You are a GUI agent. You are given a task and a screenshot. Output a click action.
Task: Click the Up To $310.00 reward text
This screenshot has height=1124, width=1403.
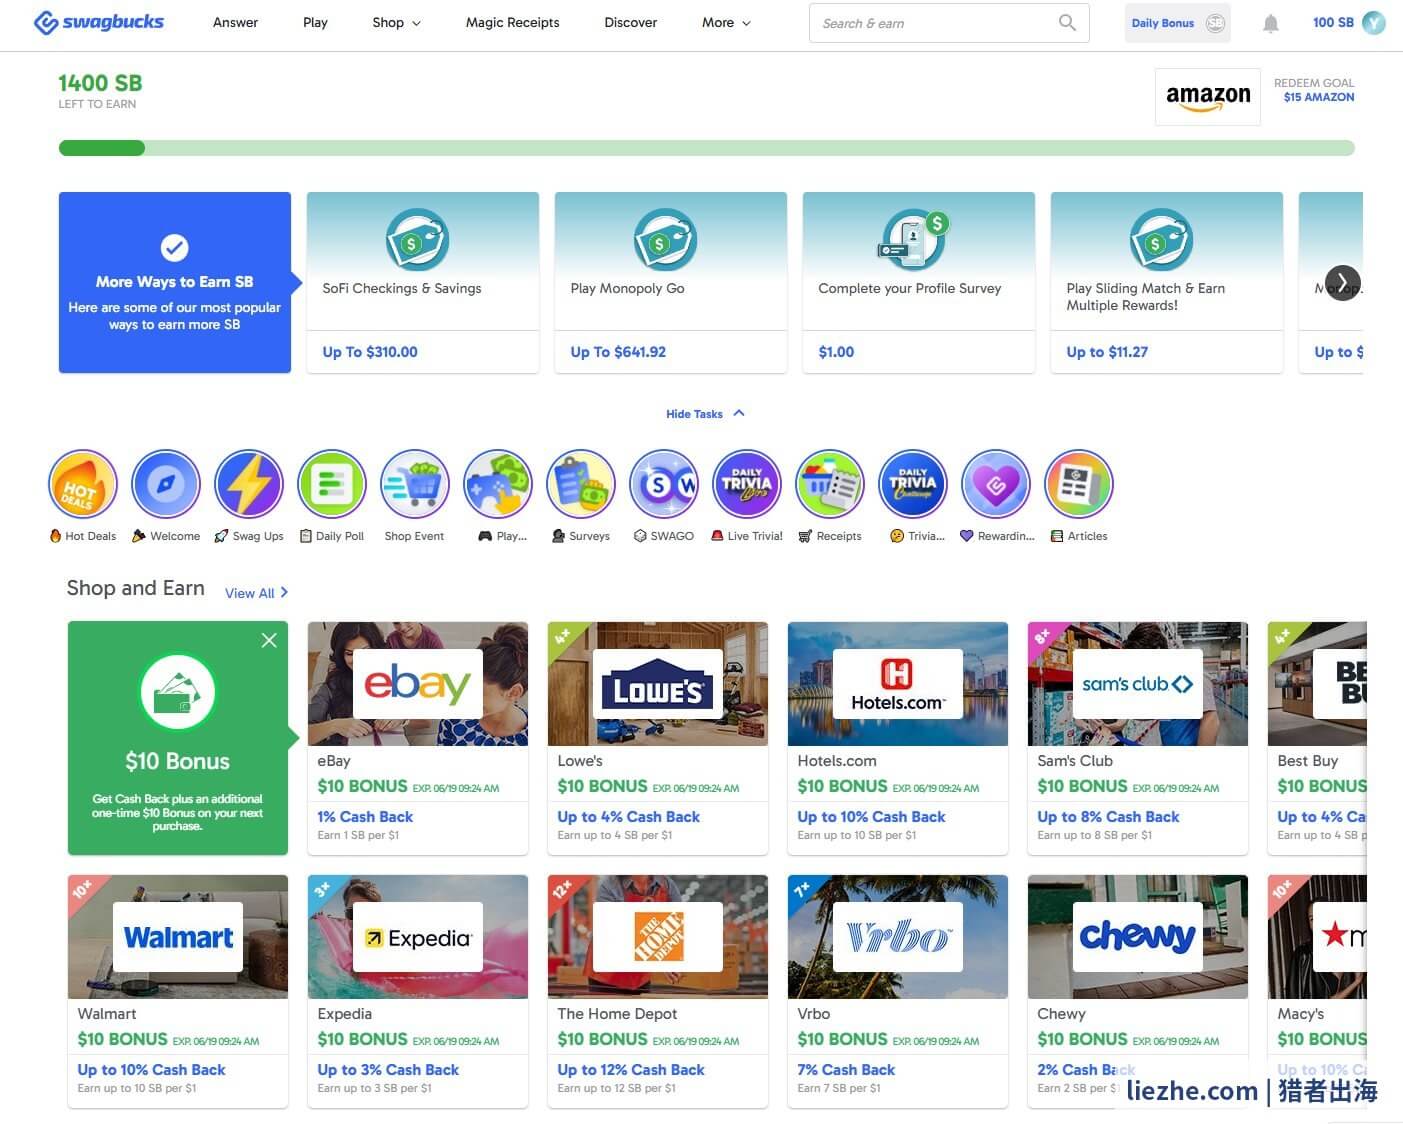(370, 352)
